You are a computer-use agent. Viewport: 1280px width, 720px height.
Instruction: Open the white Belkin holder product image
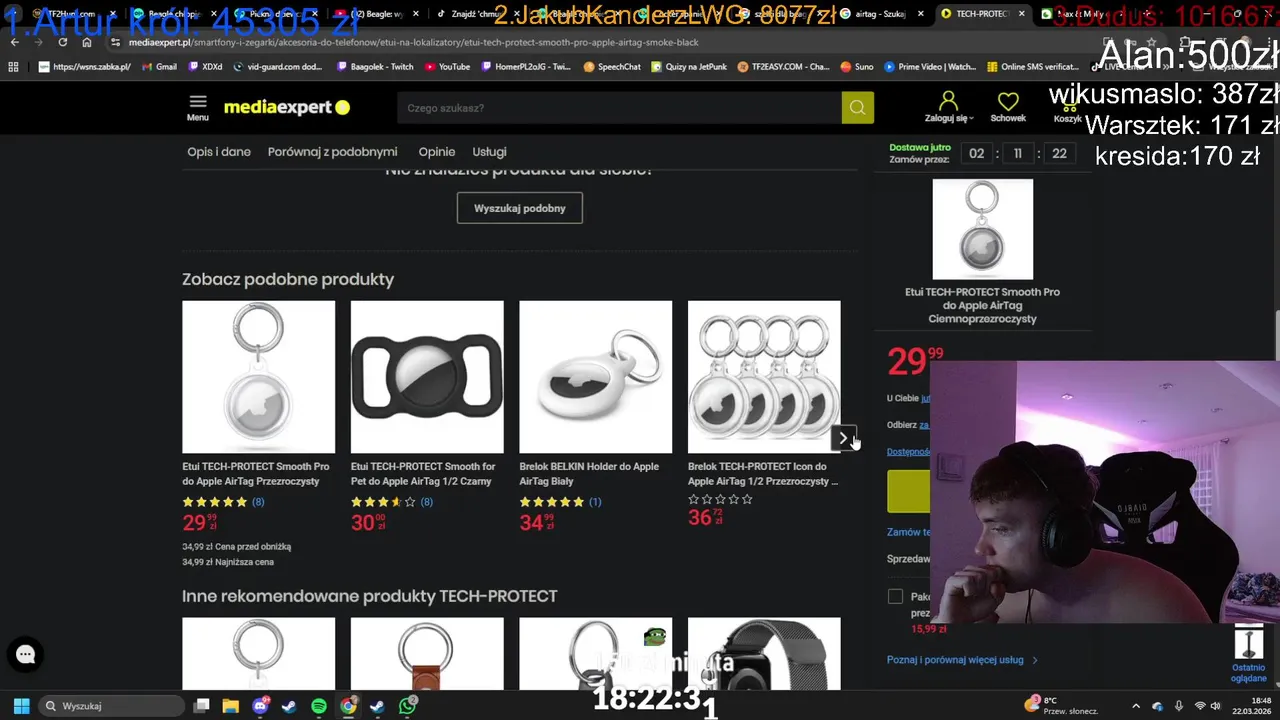click(x=596, y=377)
